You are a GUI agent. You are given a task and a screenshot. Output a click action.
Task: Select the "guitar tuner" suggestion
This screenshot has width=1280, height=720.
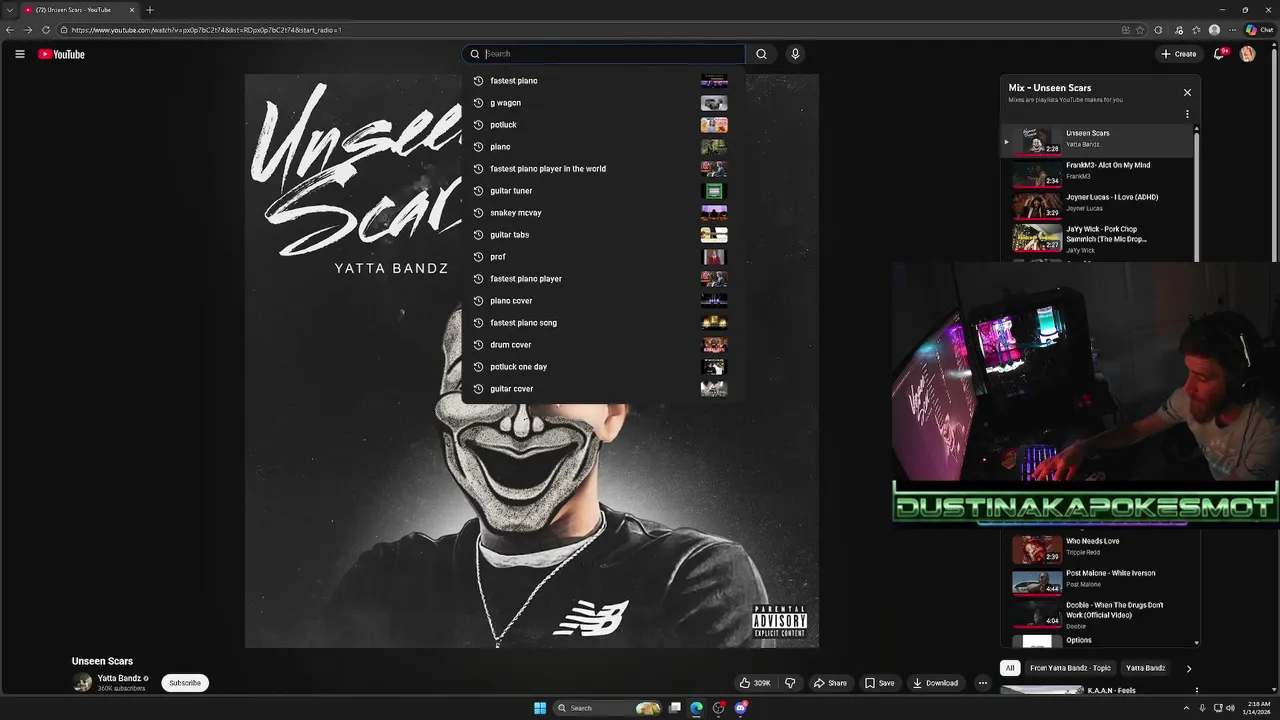(601, 191)
